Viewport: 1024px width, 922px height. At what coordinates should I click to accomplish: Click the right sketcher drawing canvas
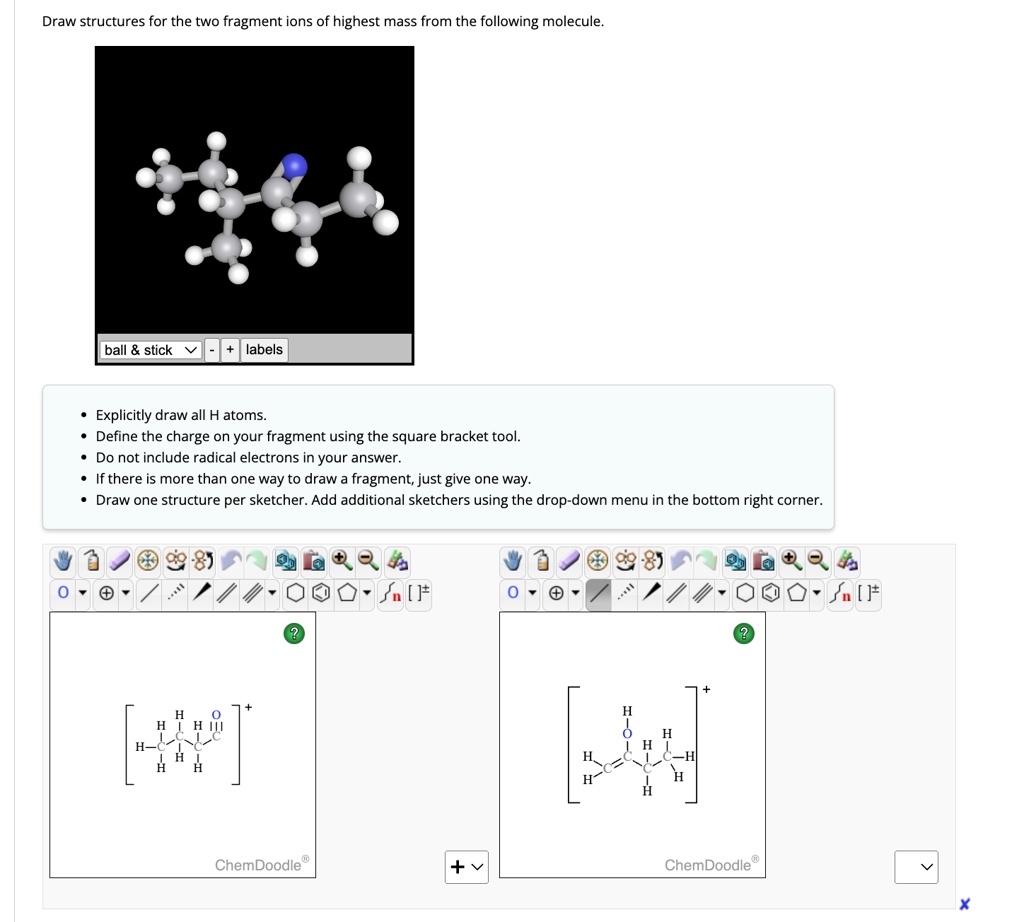click(x=632, y=744)
